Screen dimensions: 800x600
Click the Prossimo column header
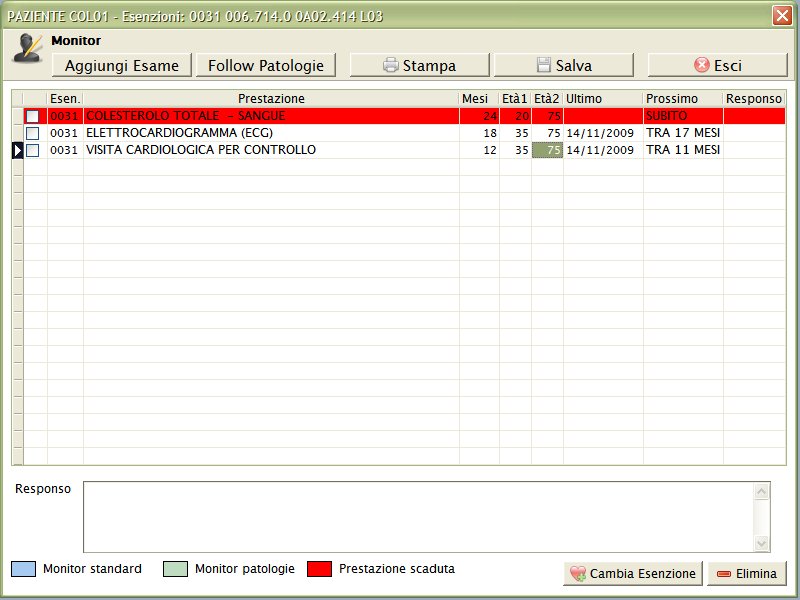[x=683, y=99]
